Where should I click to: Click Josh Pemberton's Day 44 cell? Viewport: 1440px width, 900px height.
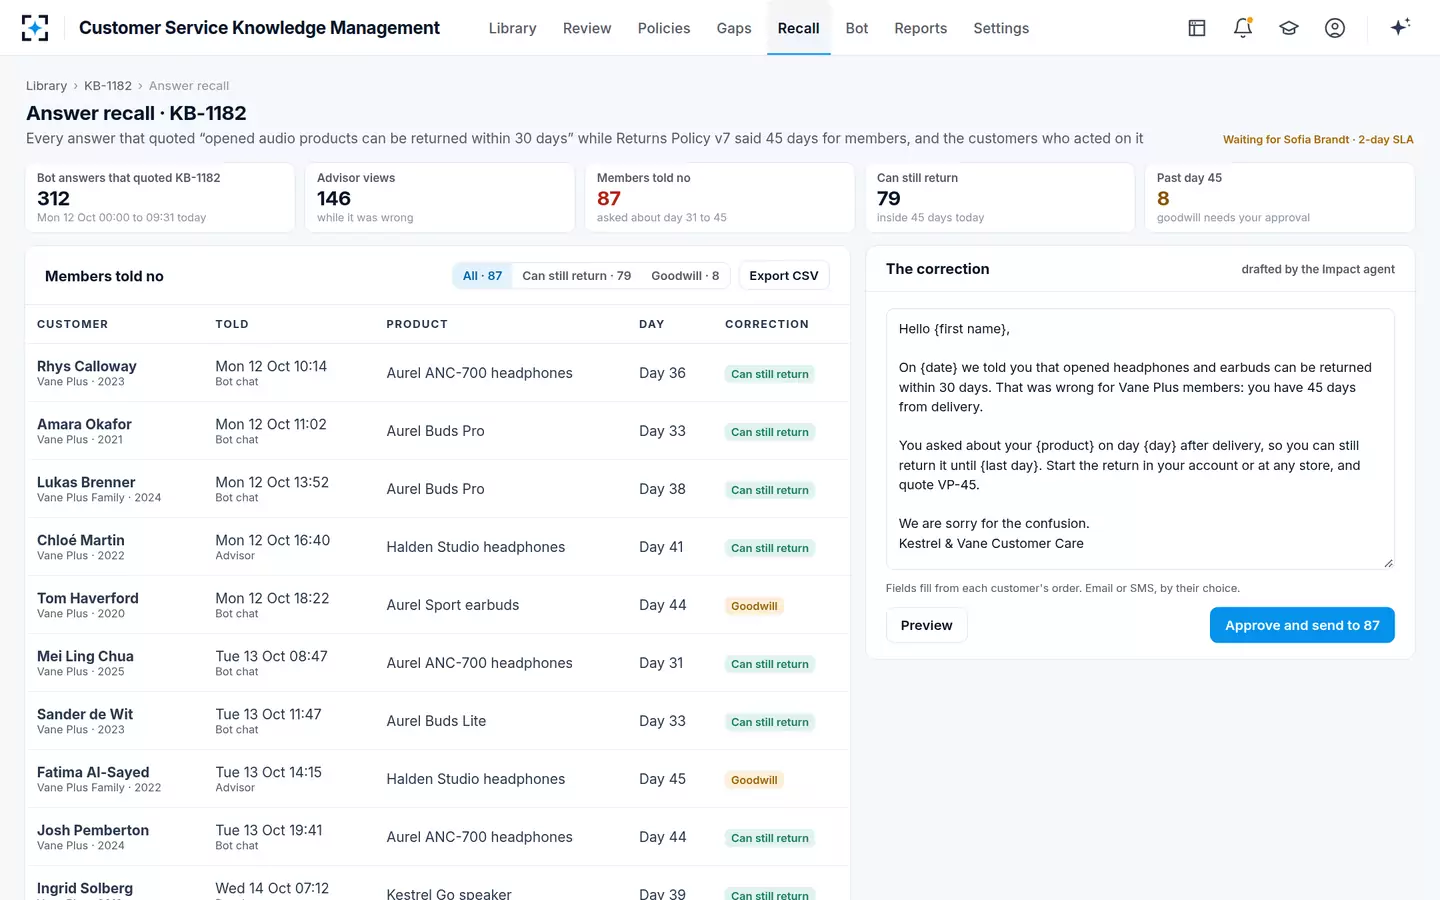(662, 837)
